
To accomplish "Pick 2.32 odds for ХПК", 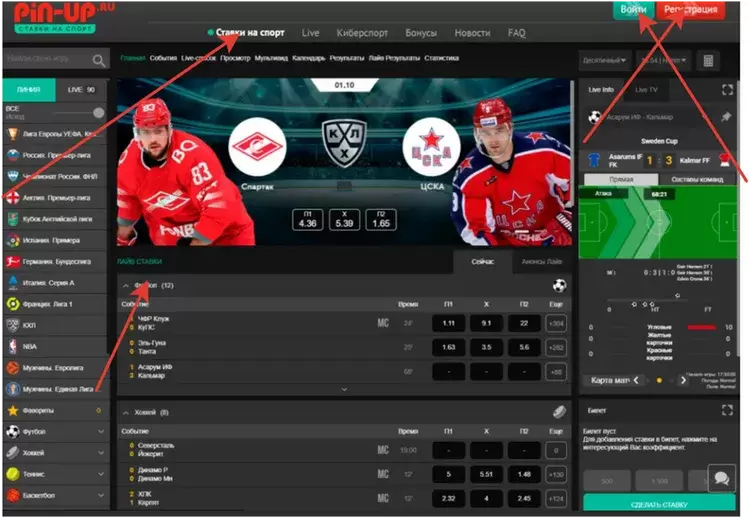I will [448, 498].
